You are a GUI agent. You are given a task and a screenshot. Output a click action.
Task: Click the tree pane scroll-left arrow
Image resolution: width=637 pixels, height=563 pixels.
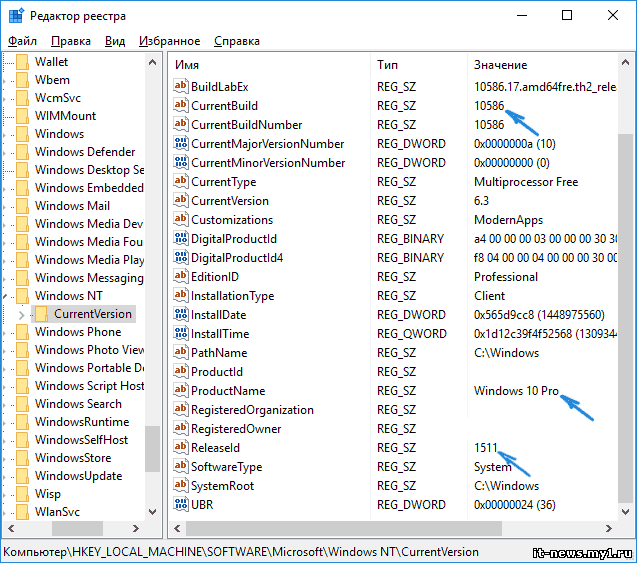click(x=11, y=528)
